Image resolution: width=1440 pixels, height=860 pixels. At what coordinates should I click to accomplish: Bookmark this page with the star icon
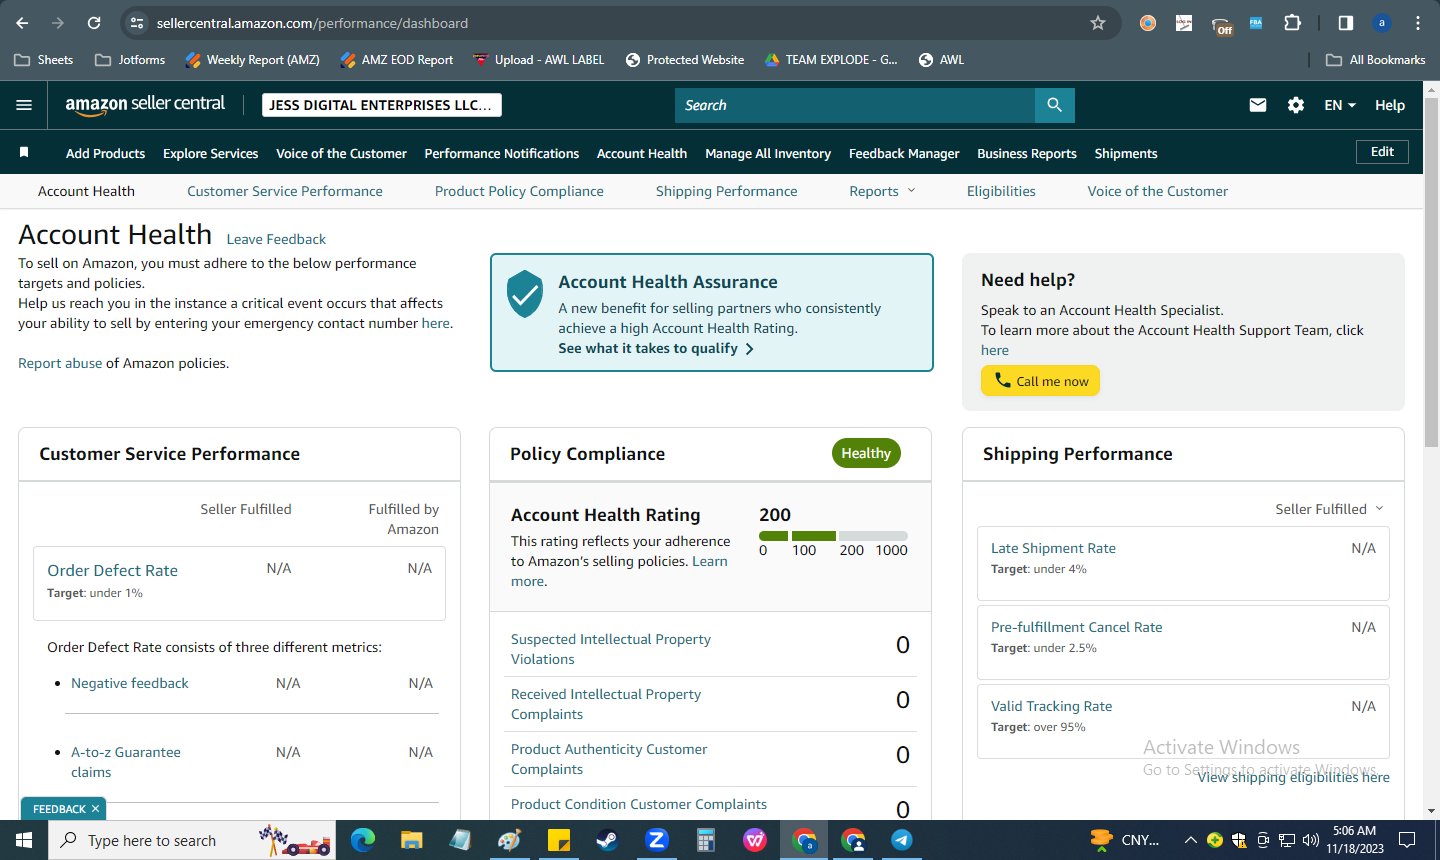pyautogui.click(x=1098, y=23)
